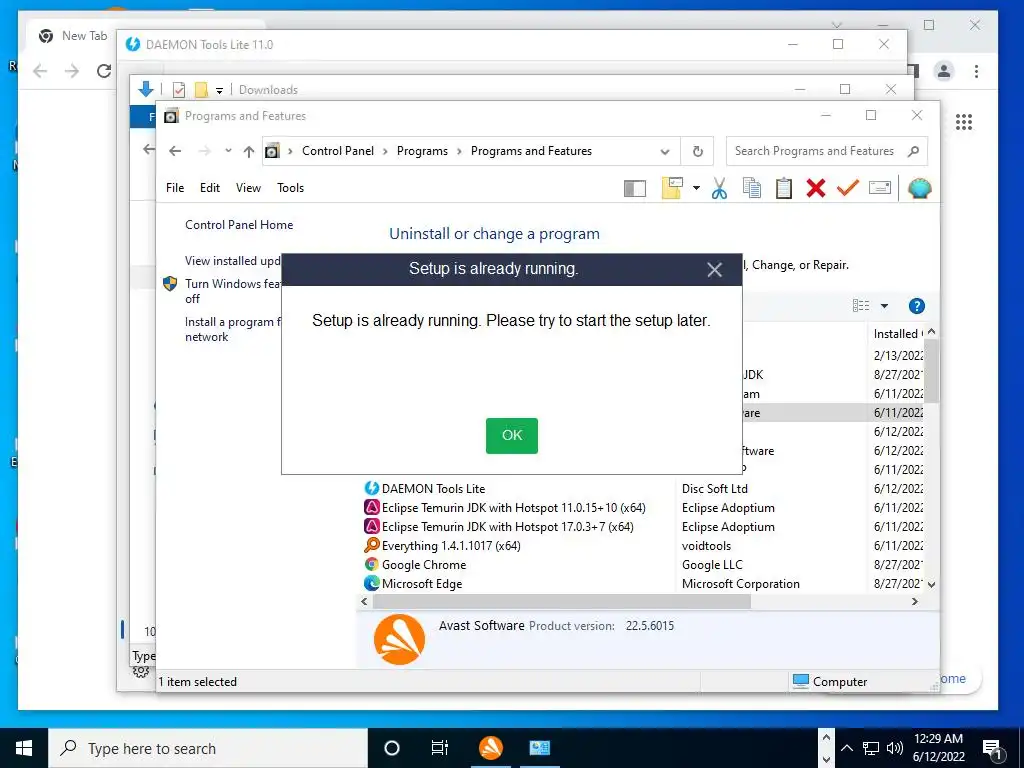The width and height of the screenshot is (1024, 768).
Task: Click the Cortana circle icon
Action: click(x=391, y=748)
